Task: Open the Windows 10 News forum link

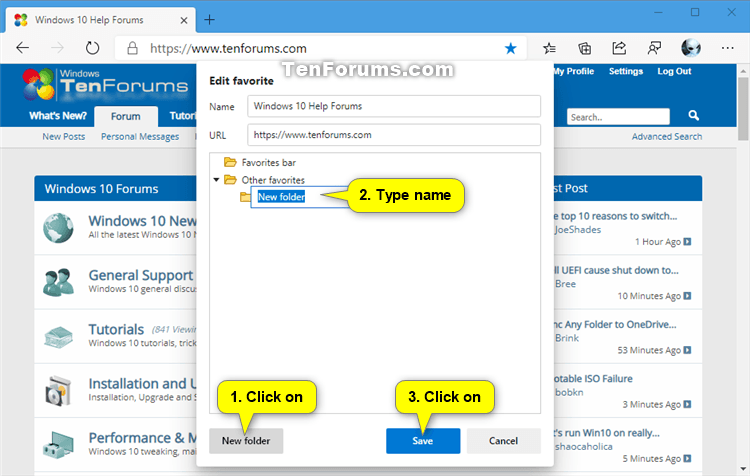Action: click(142, 221)
